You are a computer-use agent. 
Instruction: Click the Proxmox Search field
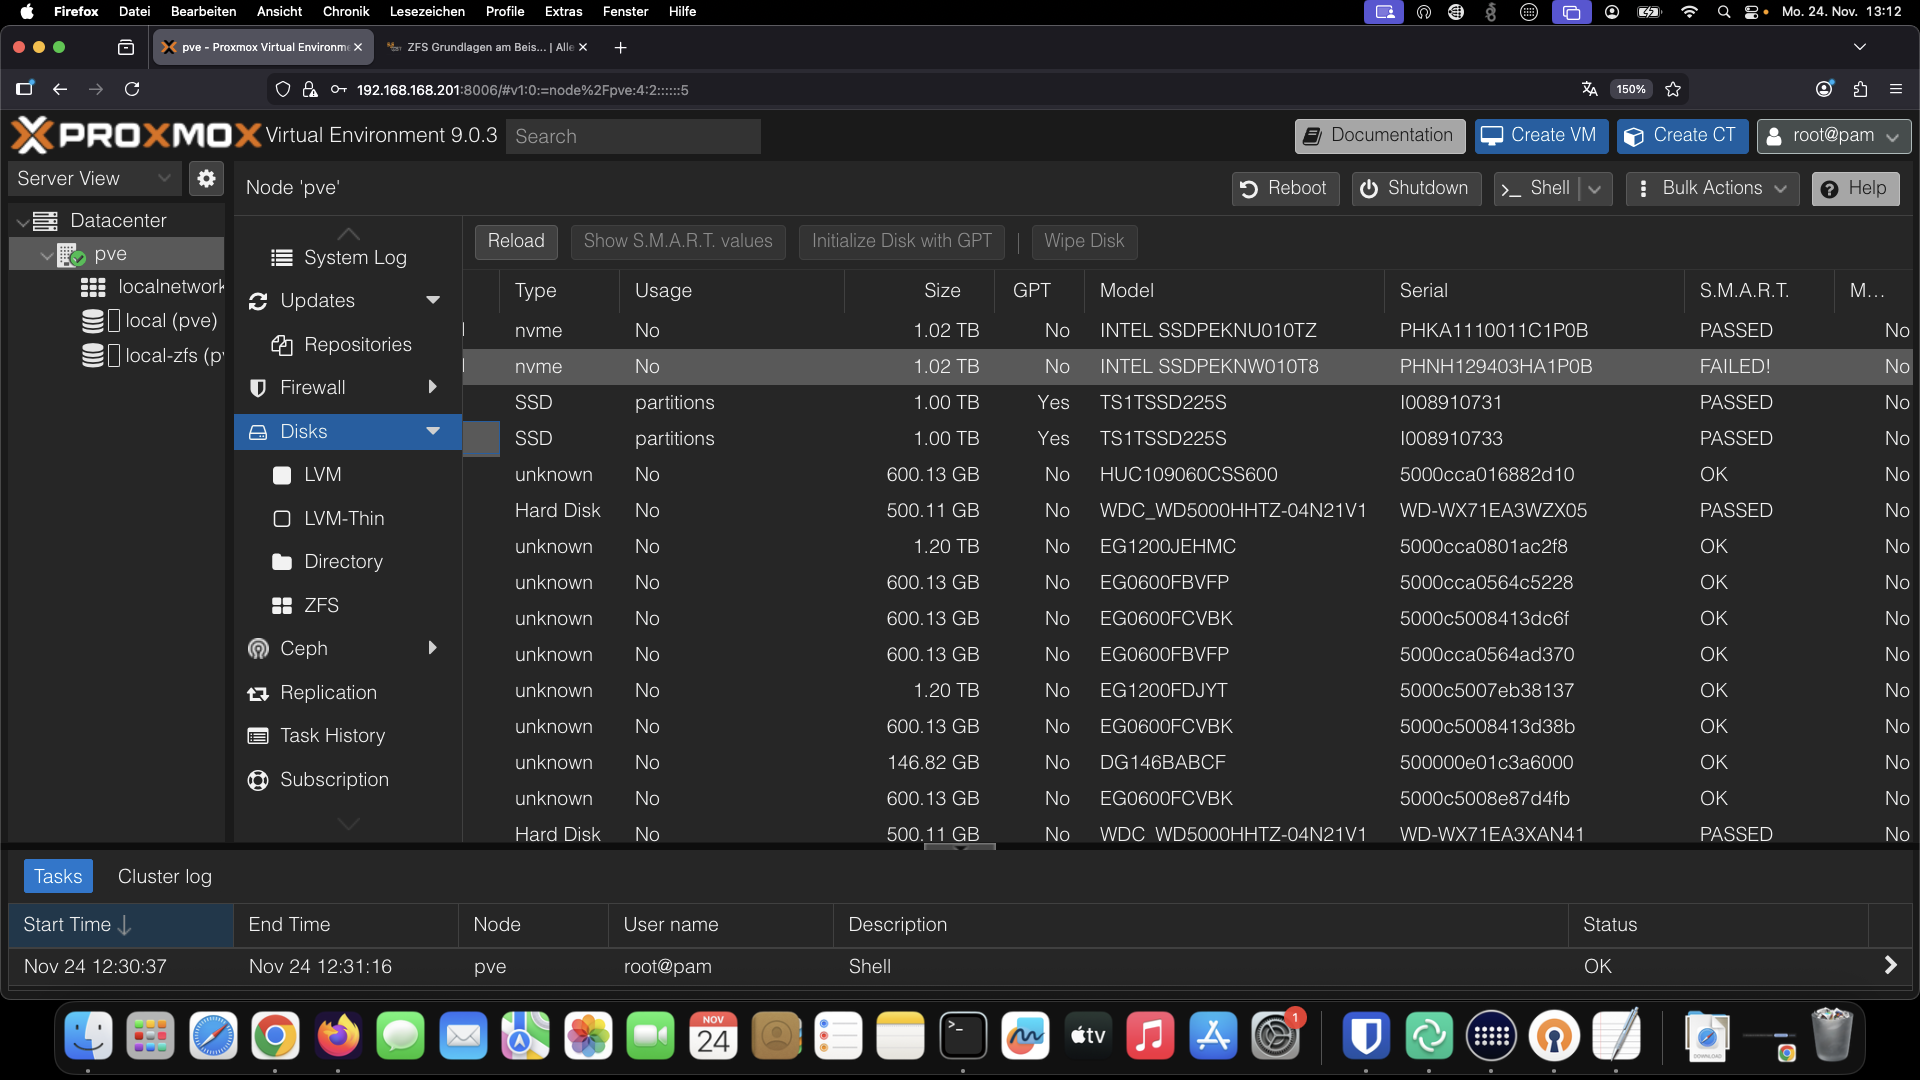pyautogui.click(x=632, y=137)
